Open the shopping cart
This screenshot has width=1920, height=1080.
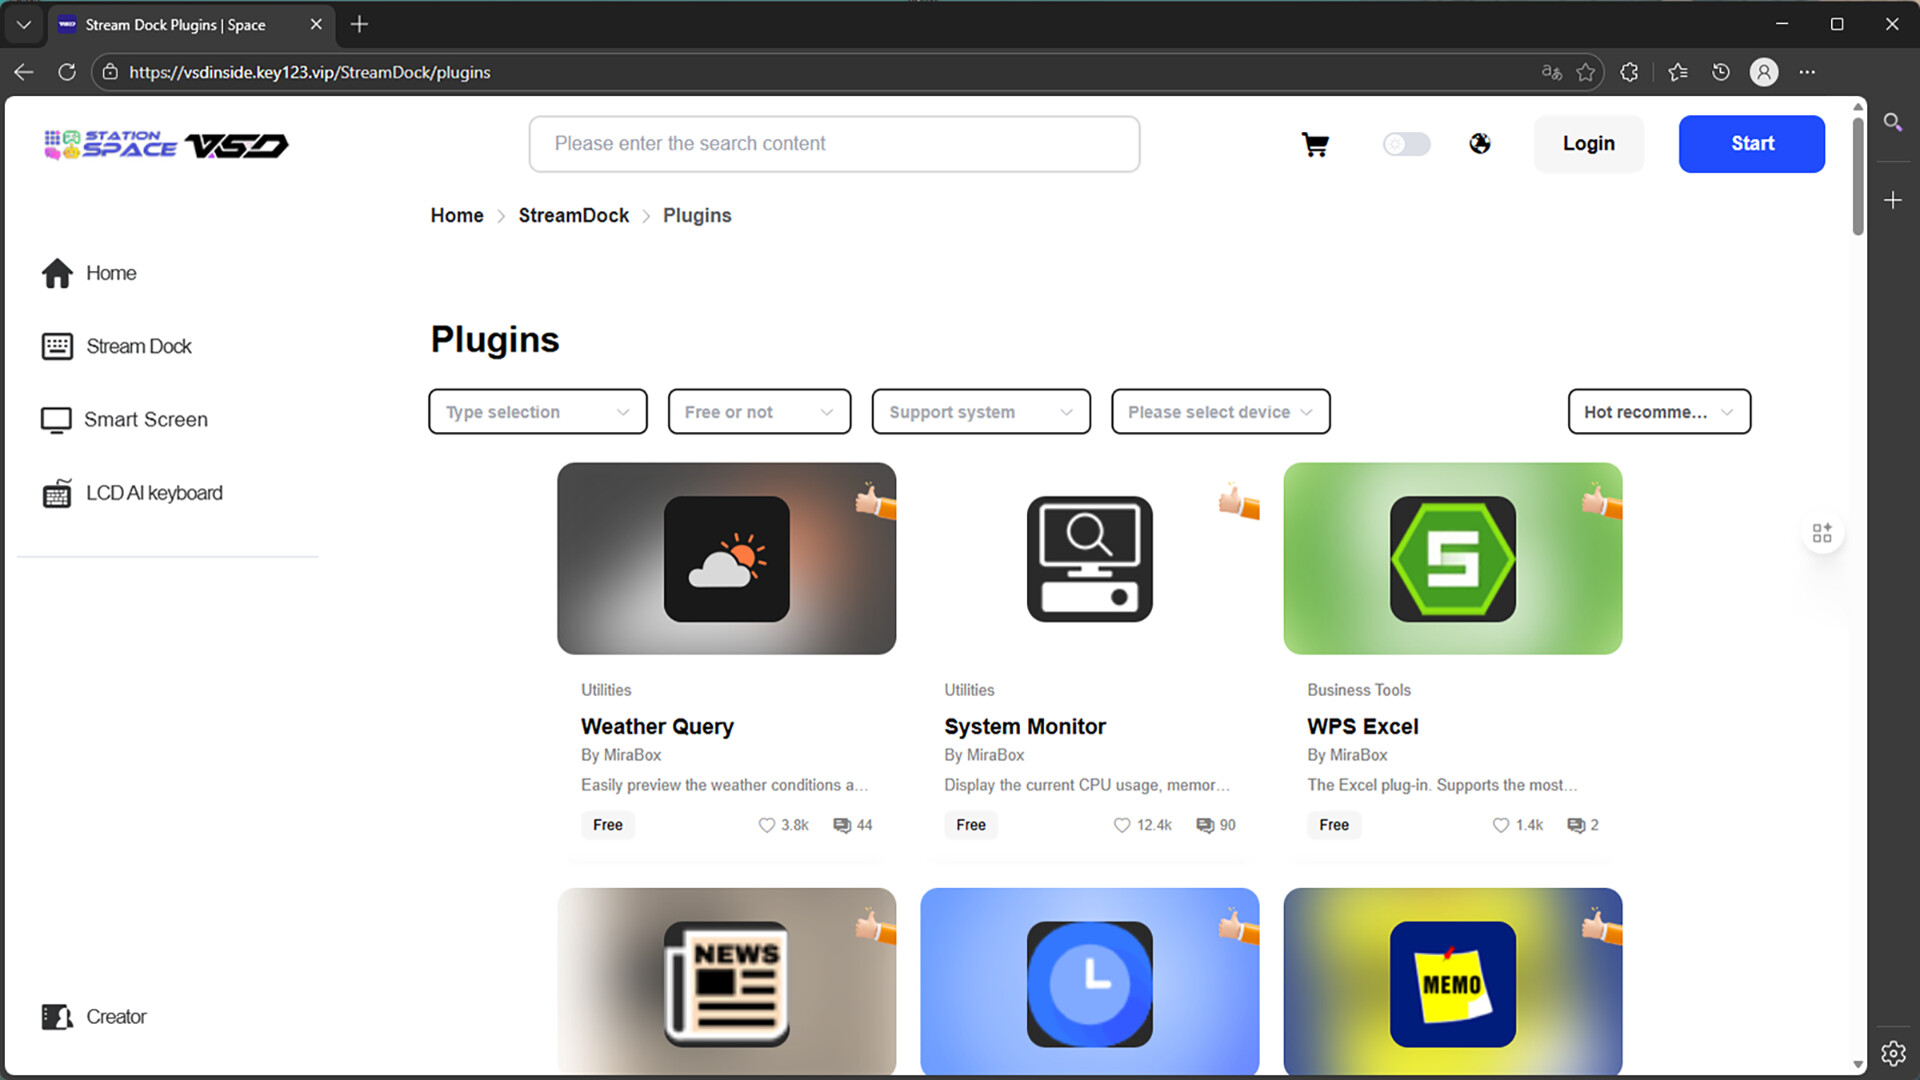[x=1315, y=144]
